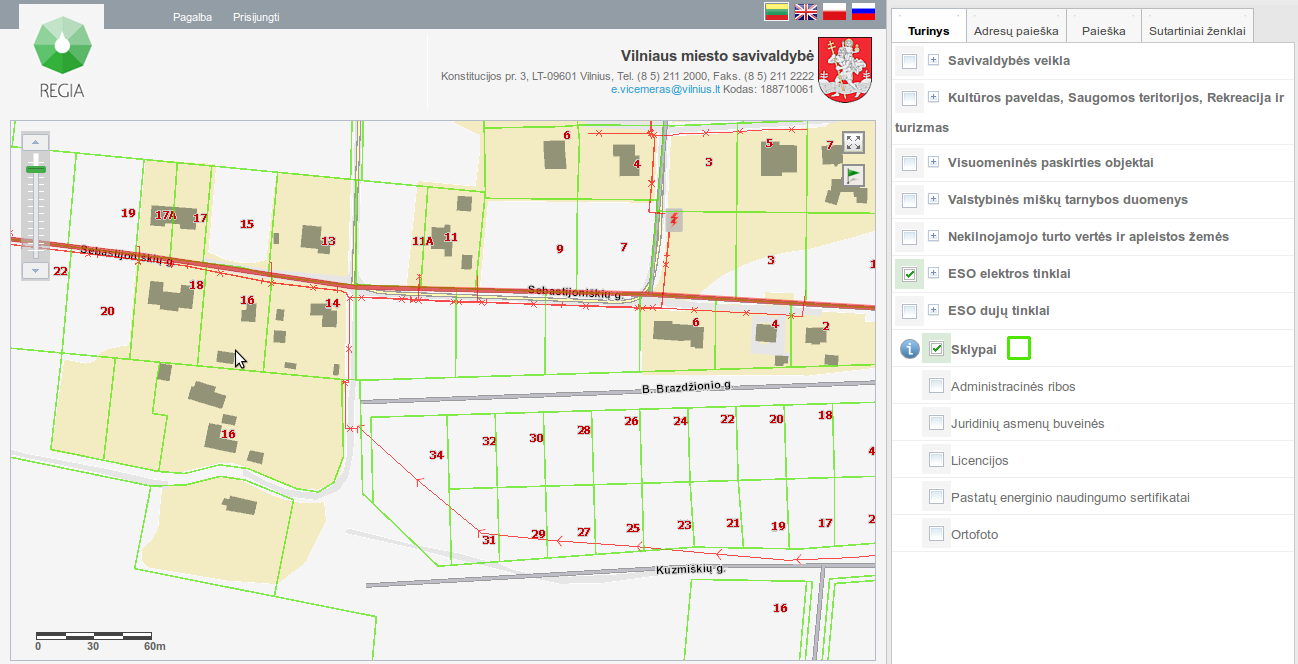Enable Licencijos layer checkbox
The height and width of the screenshot is (664, 1298).
(936, 460)
